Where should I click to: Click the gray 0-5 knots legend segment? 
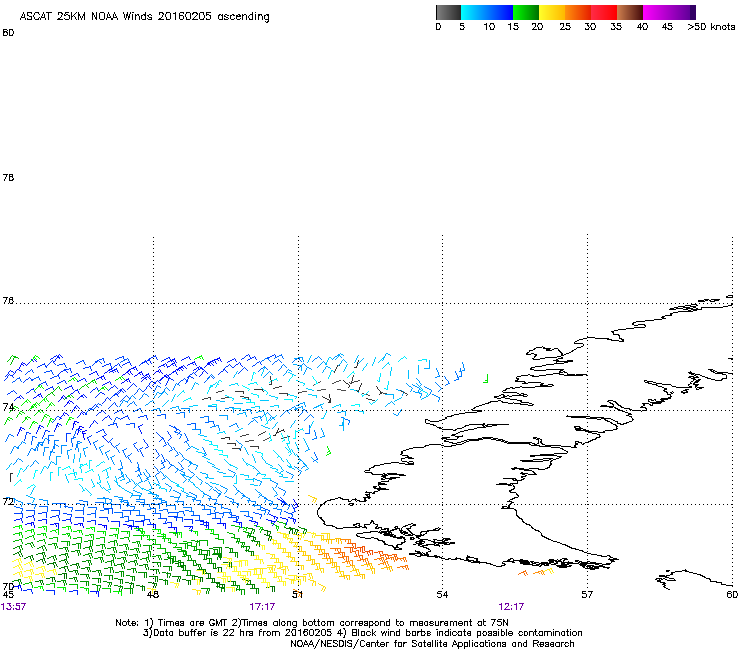click(448, 12)
